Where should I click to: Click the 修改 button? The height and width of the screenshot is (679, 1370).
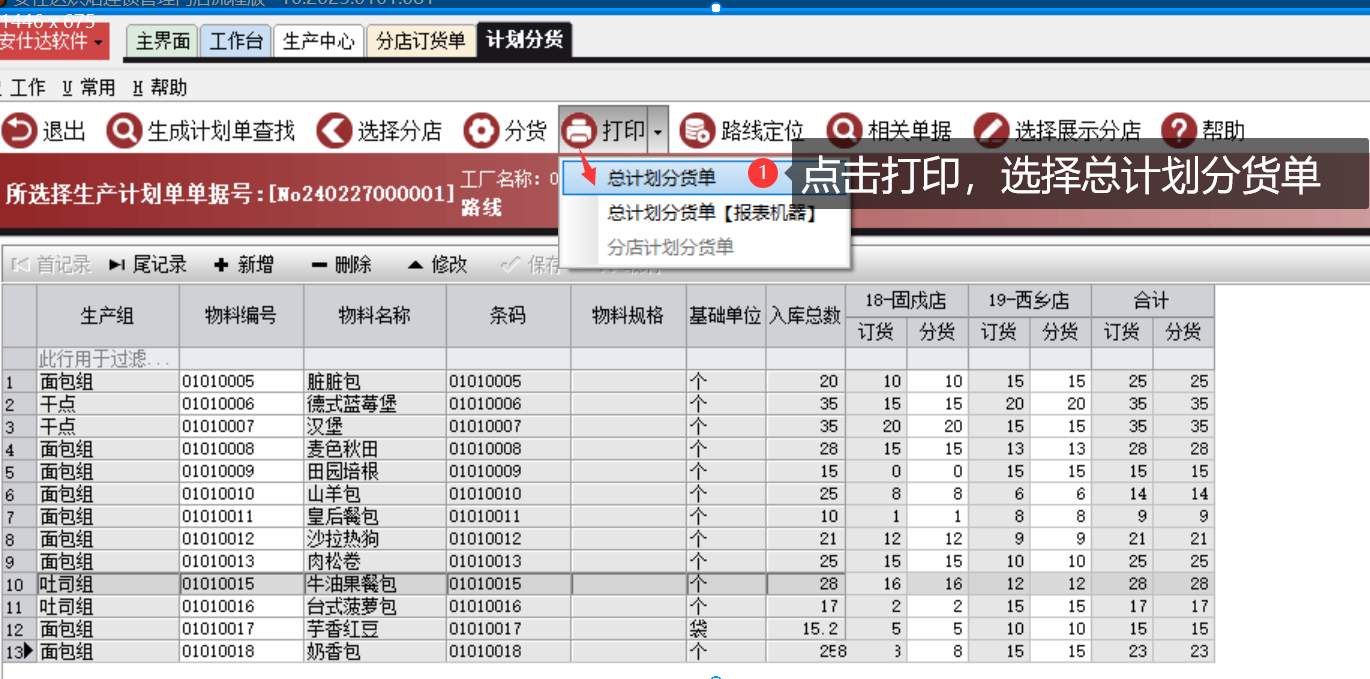click(437, 265)
